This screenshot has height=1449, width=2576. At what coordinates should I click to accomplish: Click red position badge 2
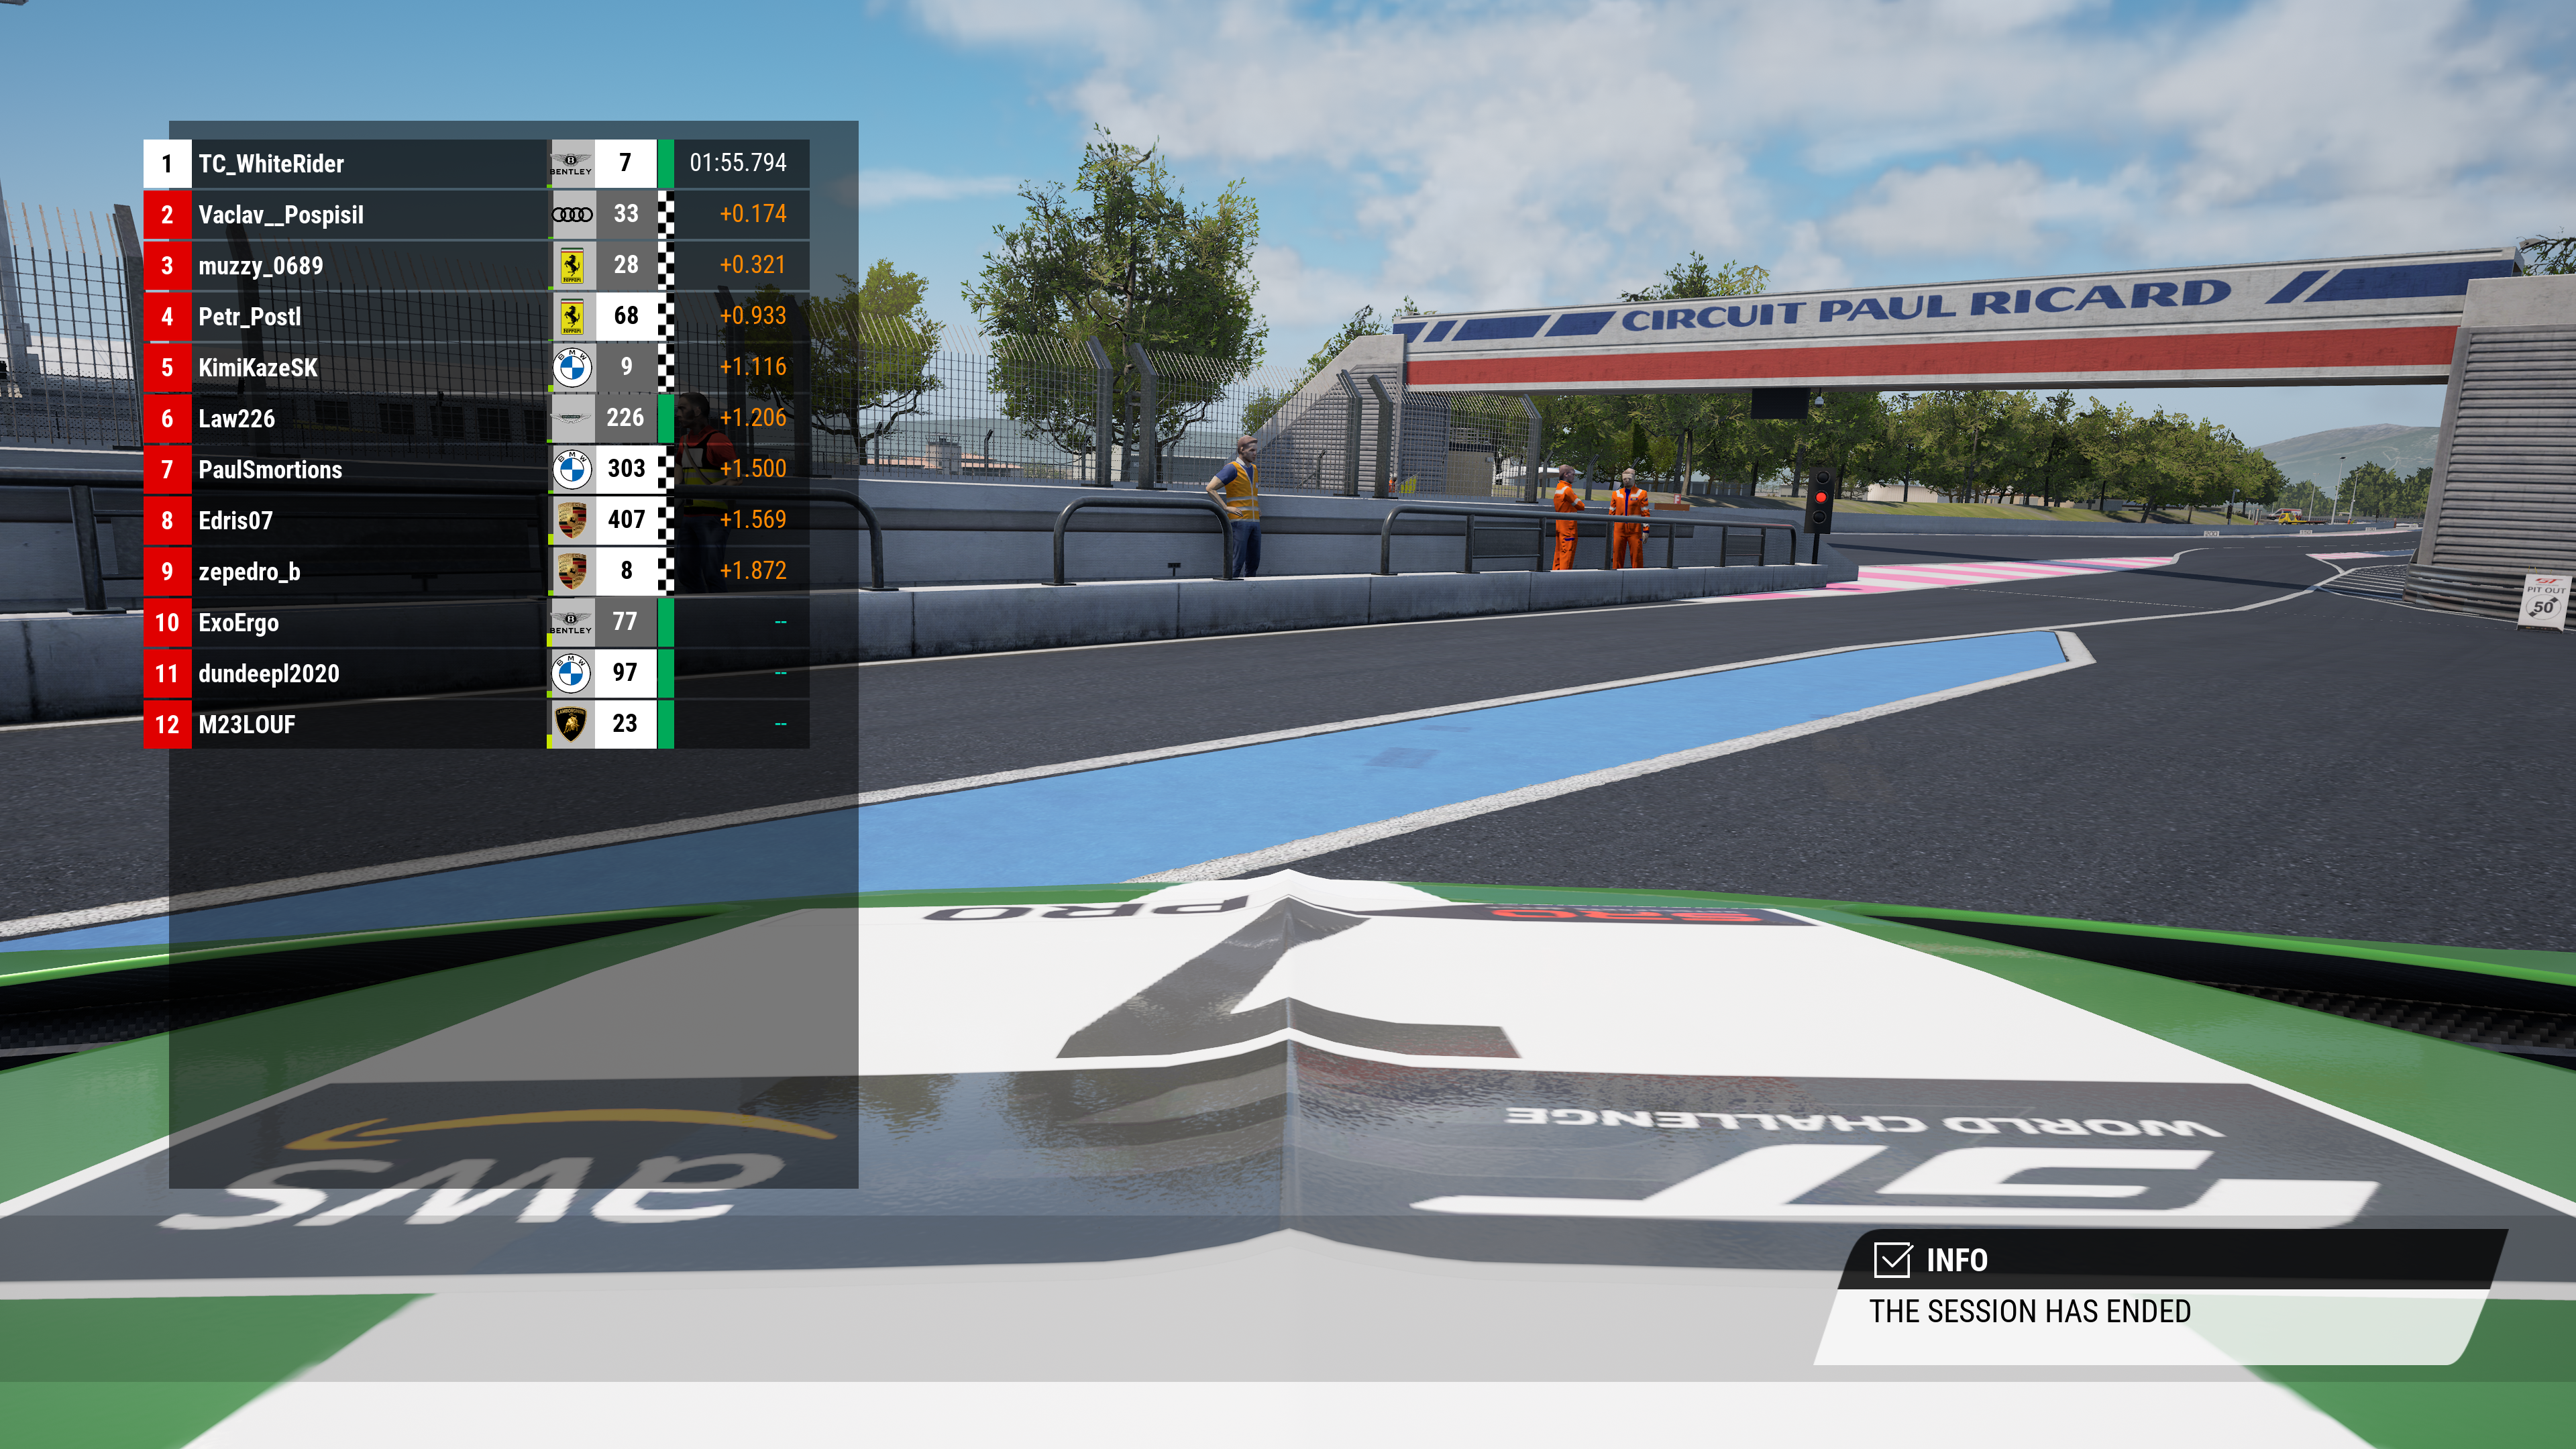(x=167, y=215)
